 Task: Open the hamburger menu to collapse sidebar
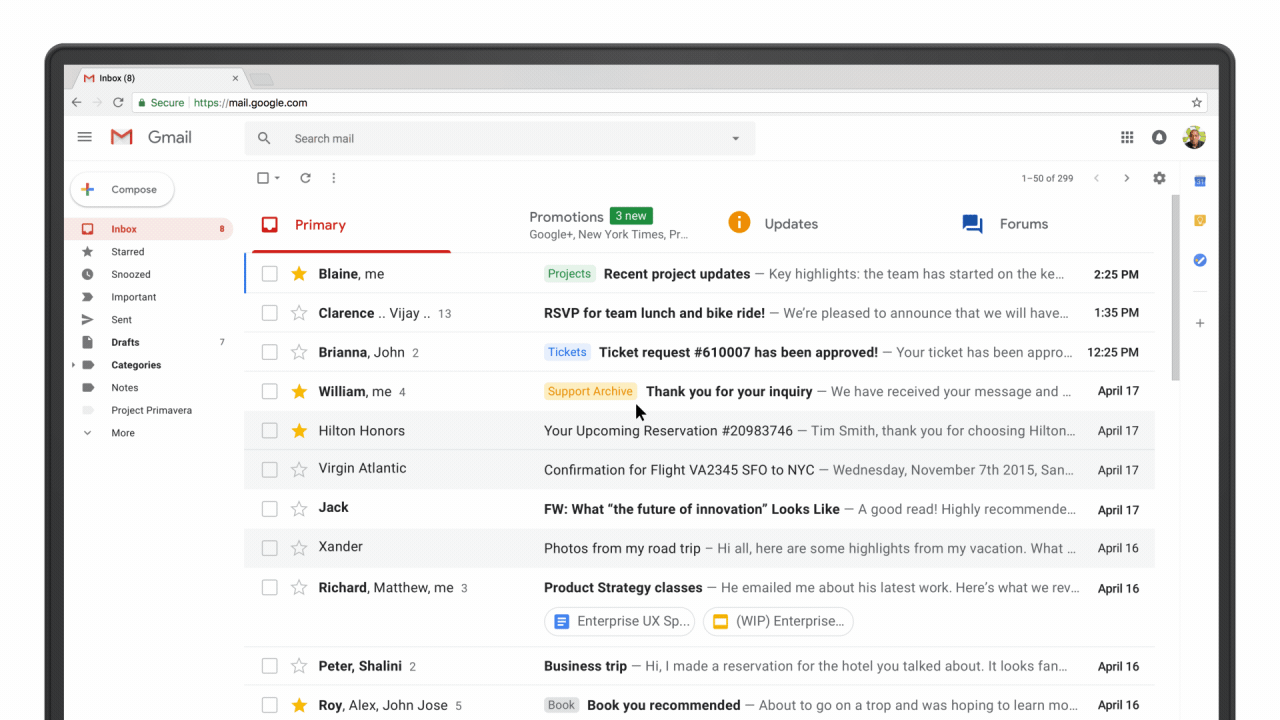84,136
